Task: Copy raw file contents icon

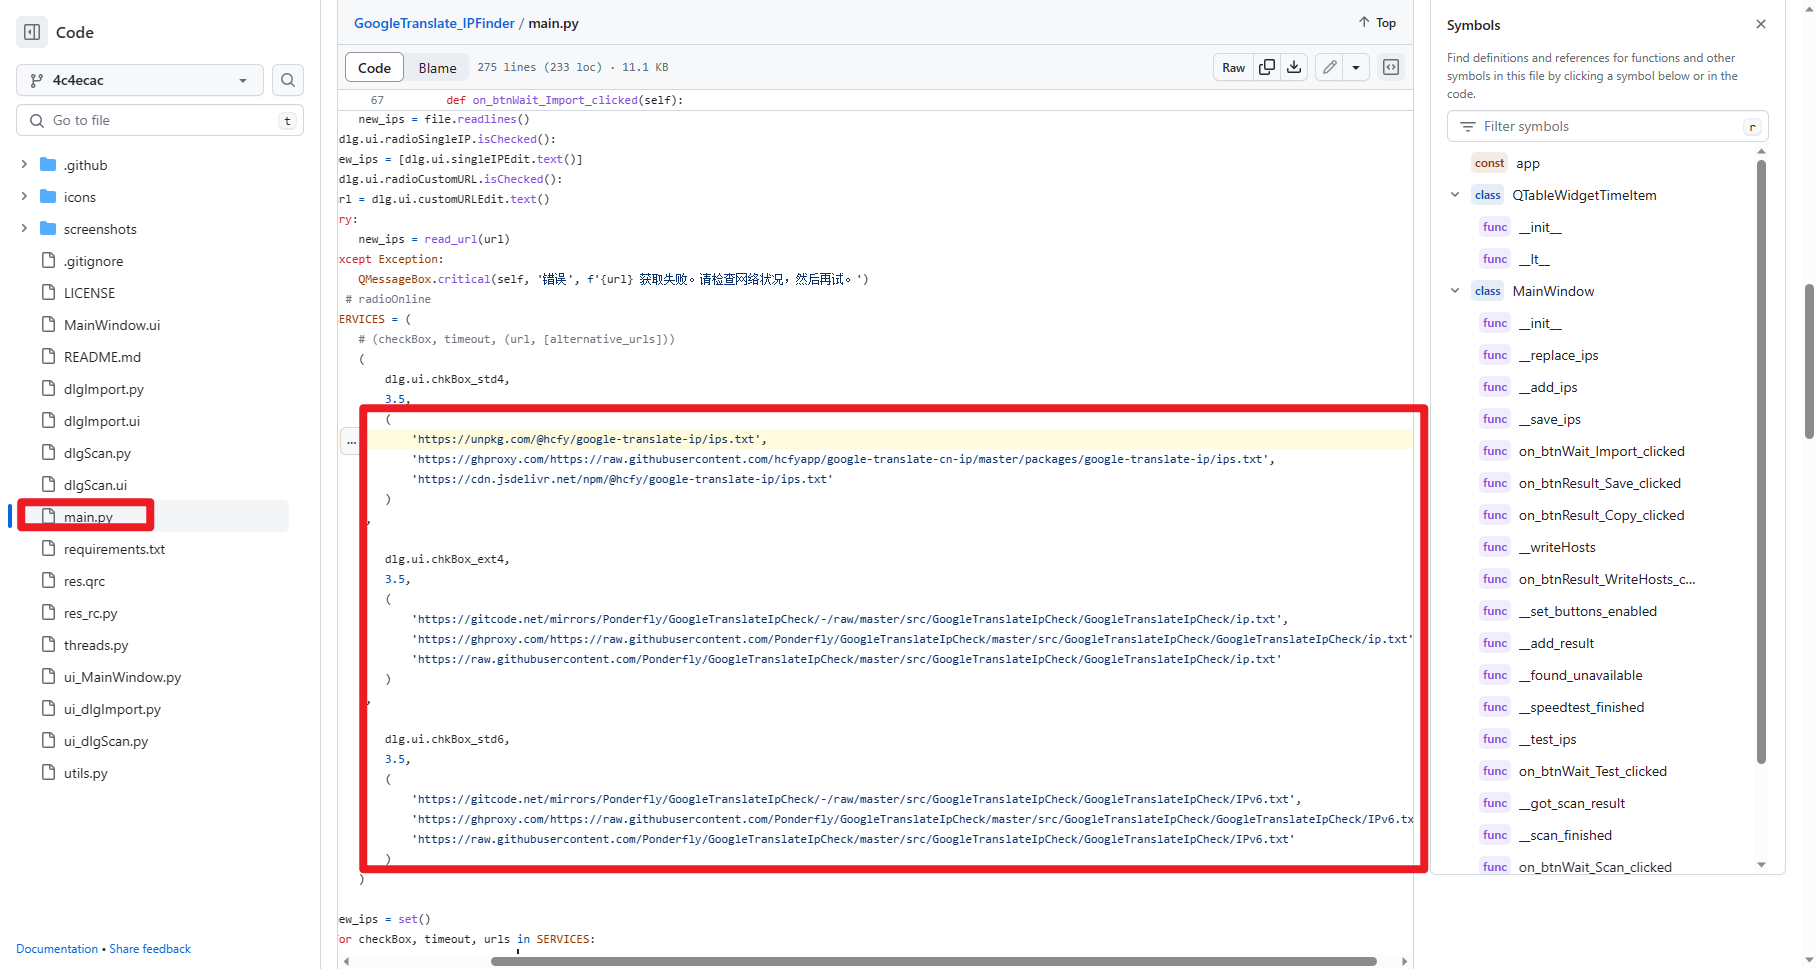Action: [x=1267, y=67]
